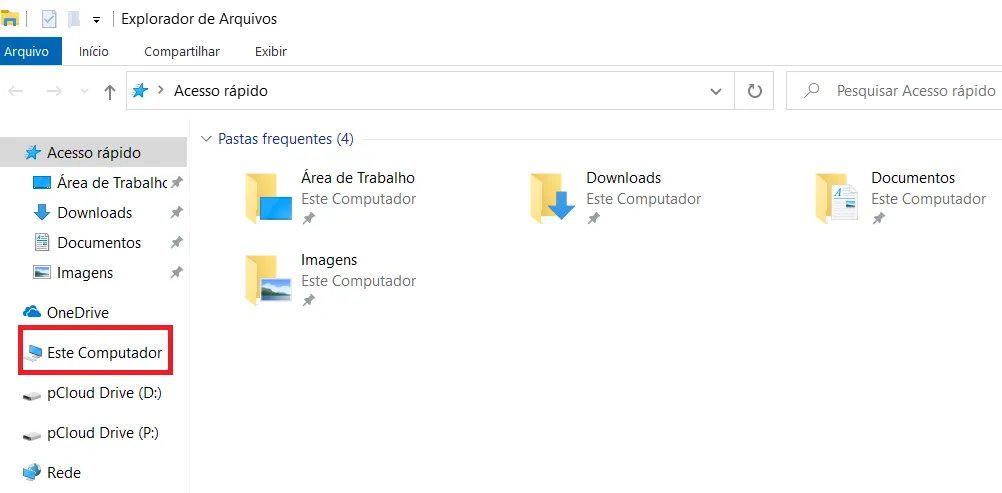Open the quick access toolbar dropdown arrow

click(96, 20)
